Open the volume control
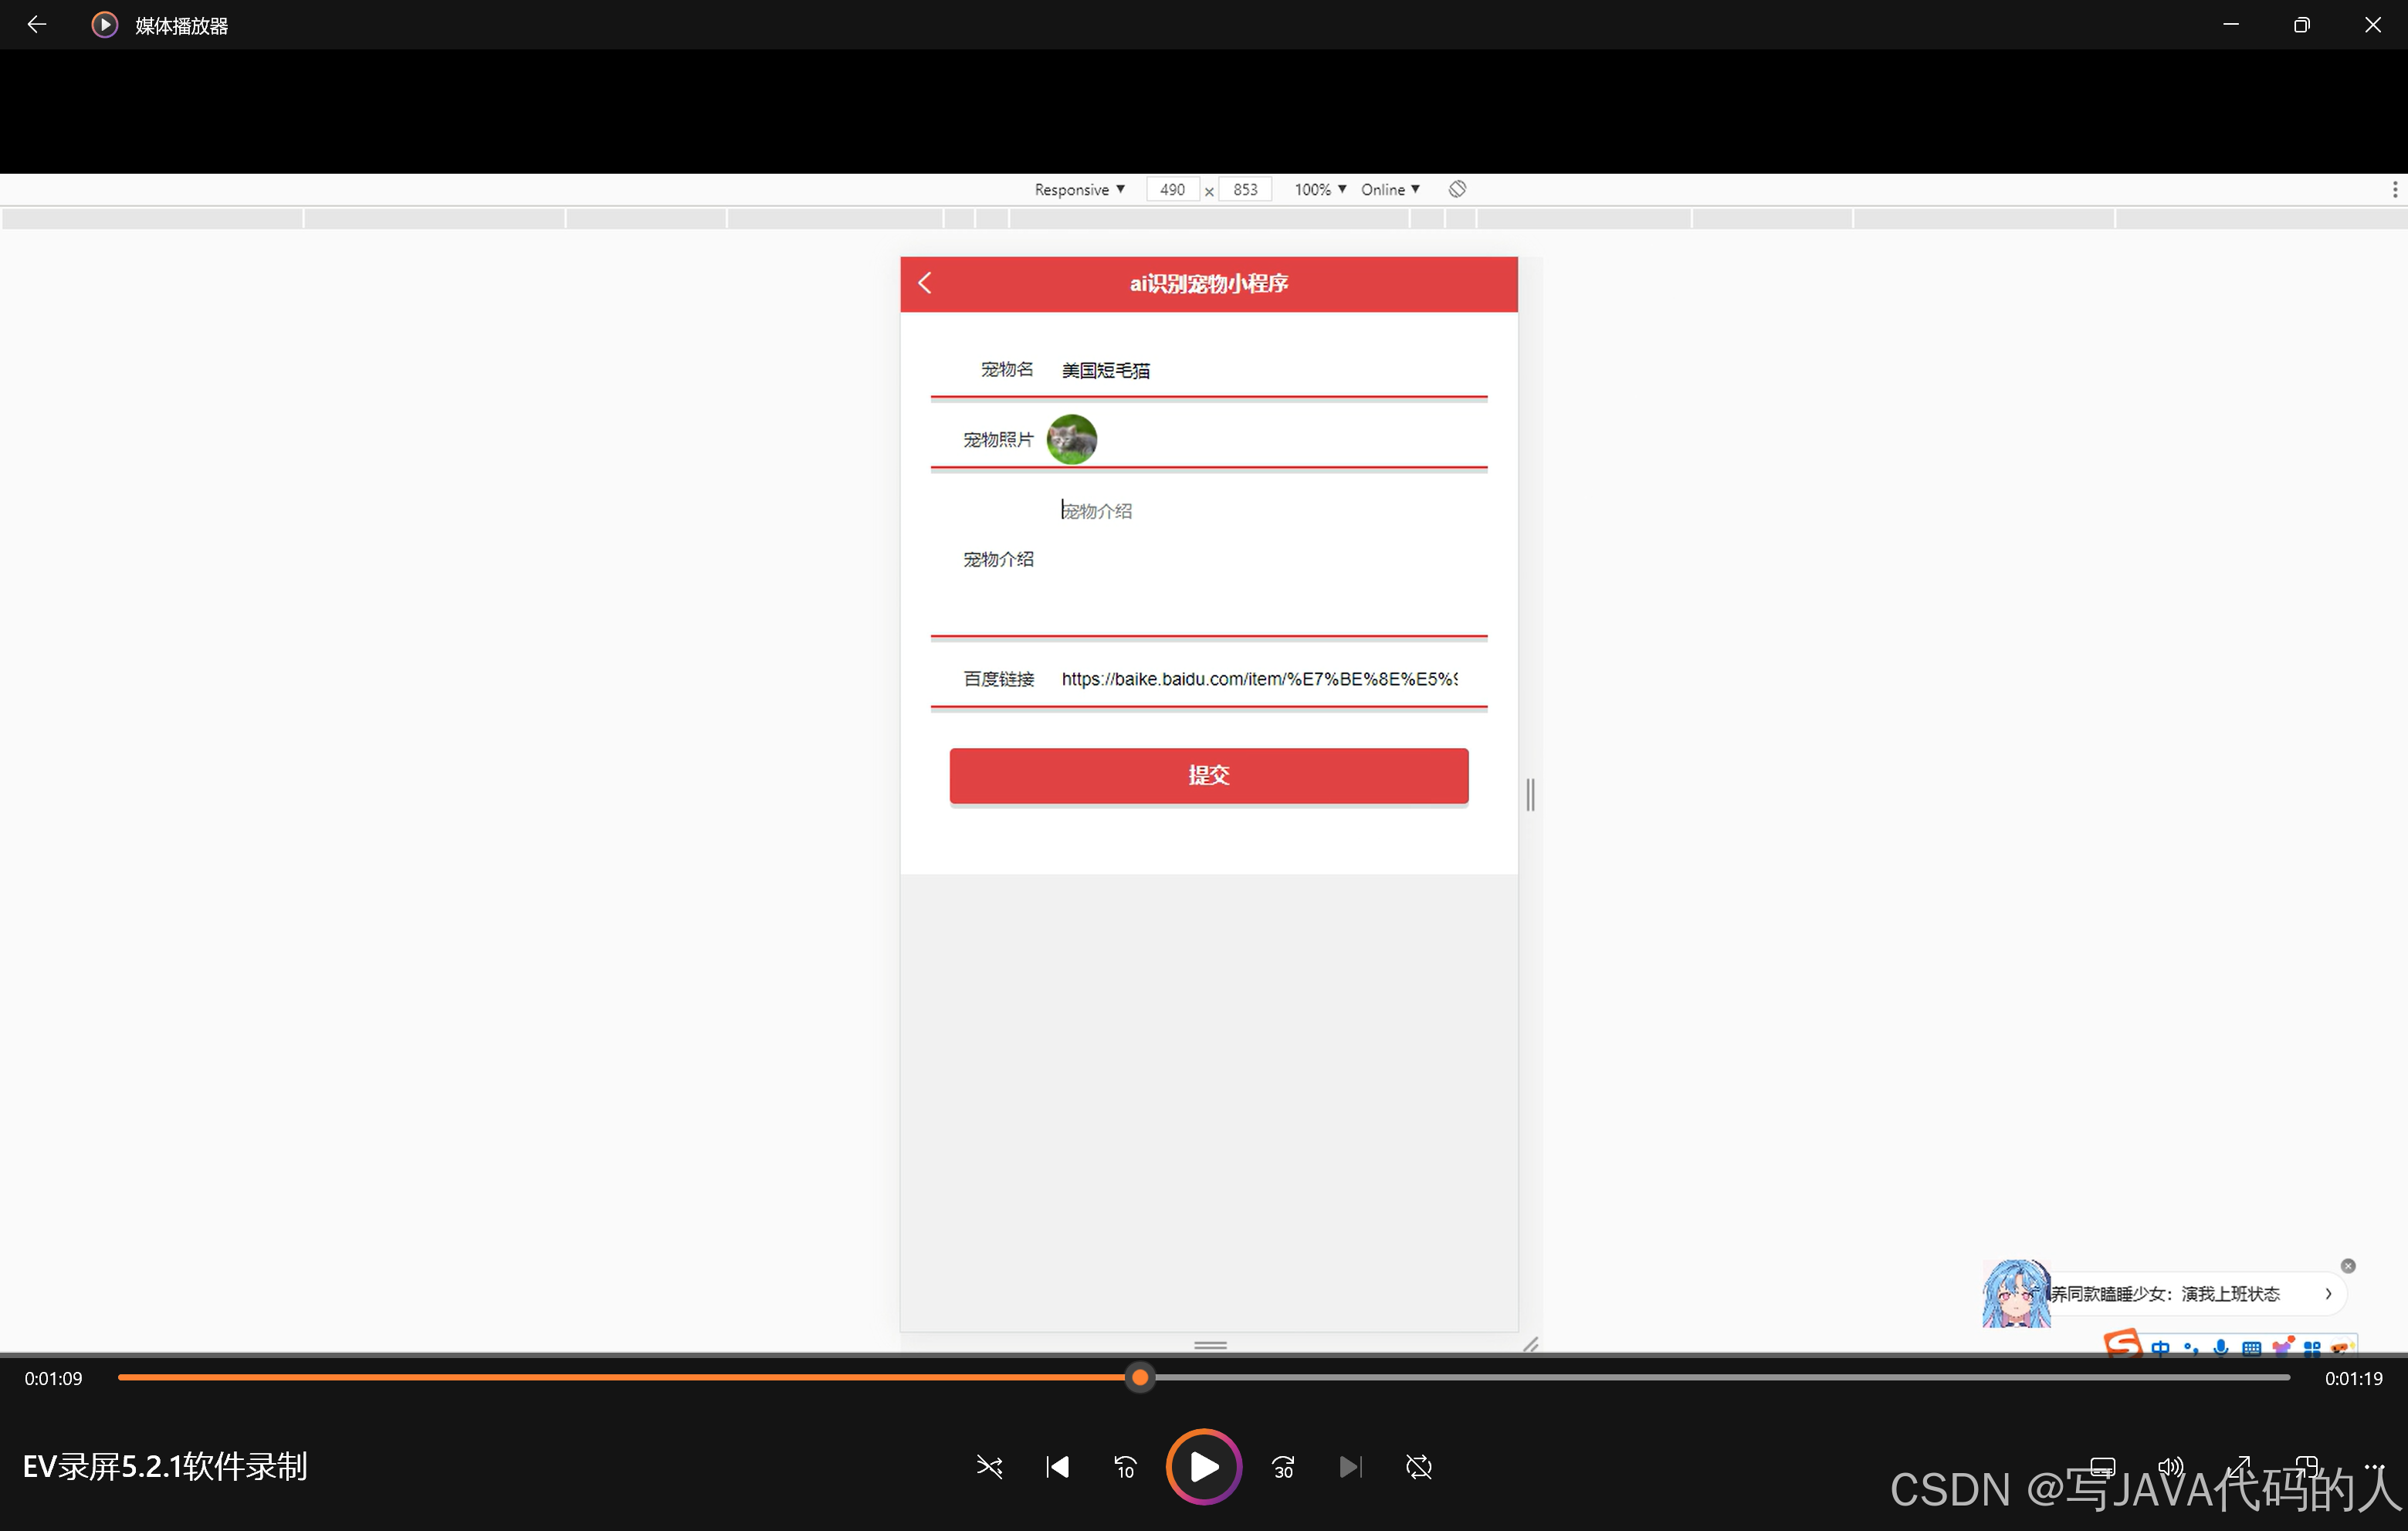The height and width of the screenshot is (1531, 2408). pos(2170,1466)
